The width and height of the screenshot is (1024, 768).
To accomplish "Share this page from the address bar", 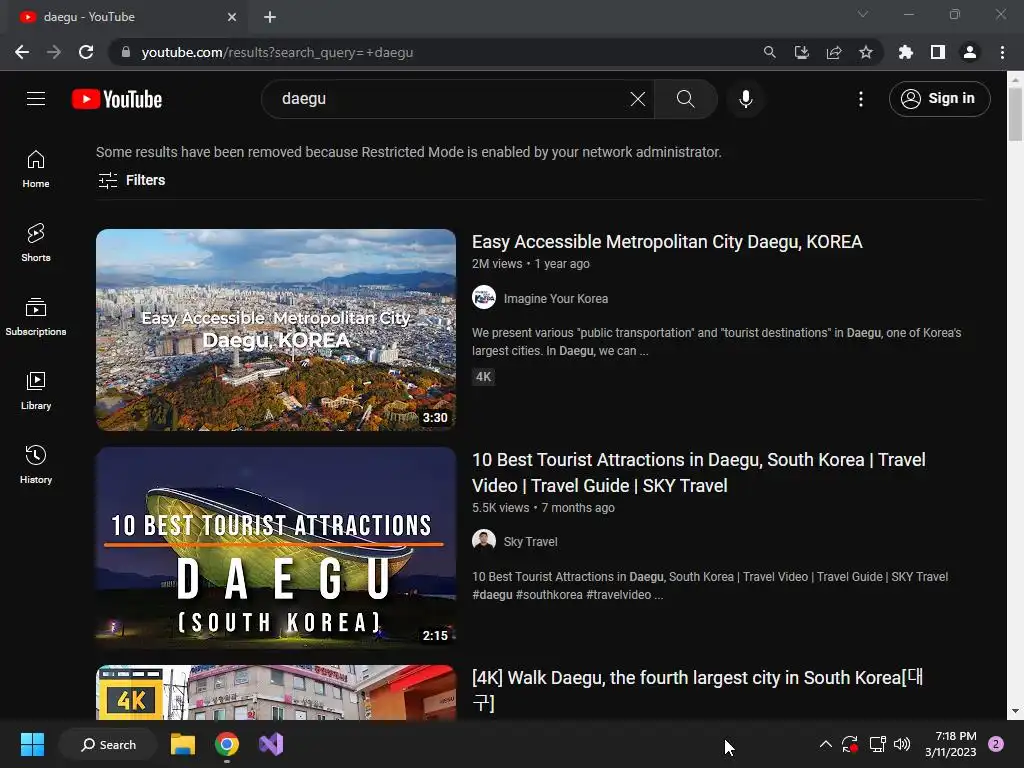I will pyautogui.click(x=833, y=52).
